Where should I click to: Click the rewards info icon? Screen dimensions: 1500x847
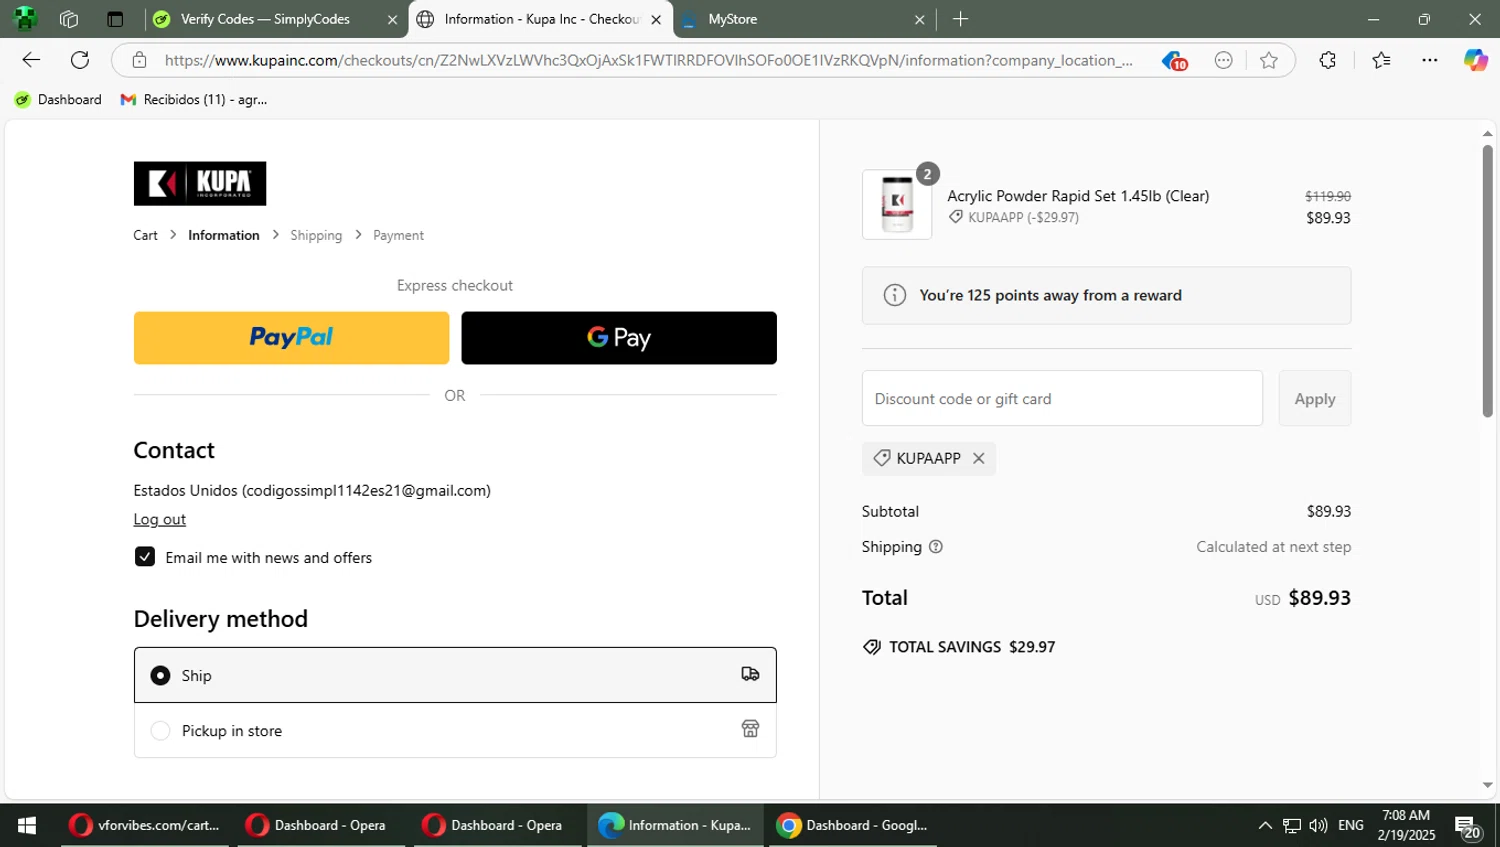[895, 295]
